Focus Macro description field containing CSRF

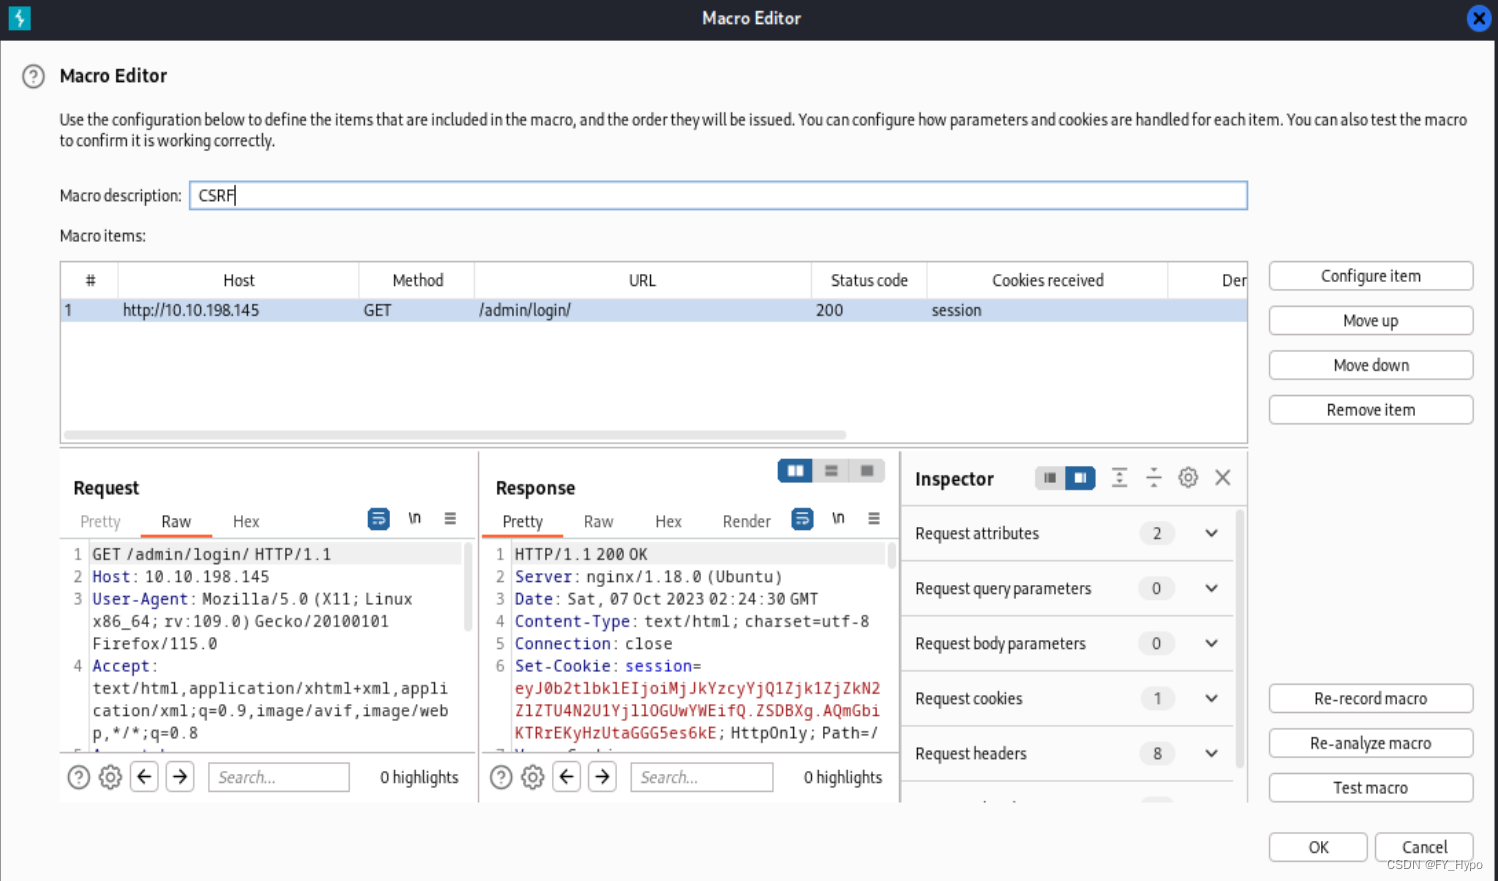[x=718, y=195]
